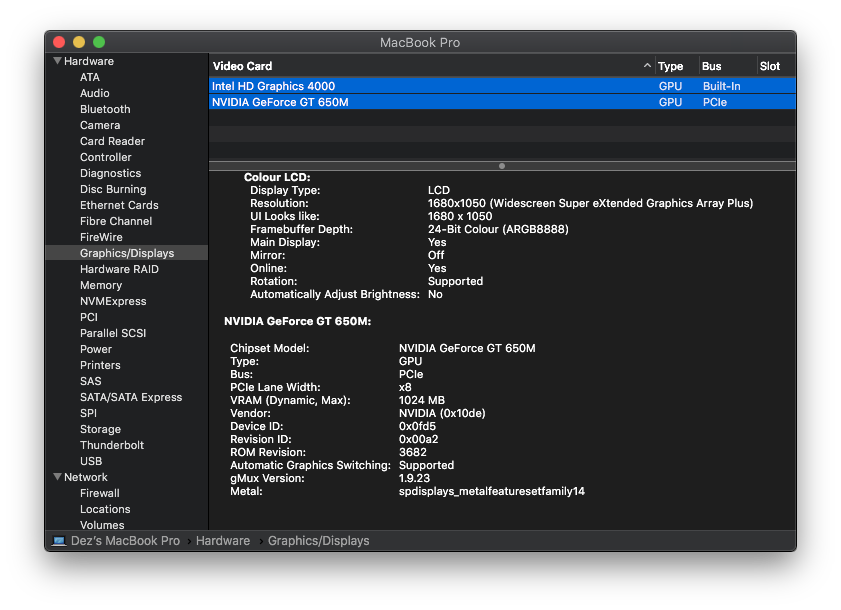Minimize the window with yellow button
The height and width of the screenshot is (610, 841).
pyautogui.click(x=79, y=42)
